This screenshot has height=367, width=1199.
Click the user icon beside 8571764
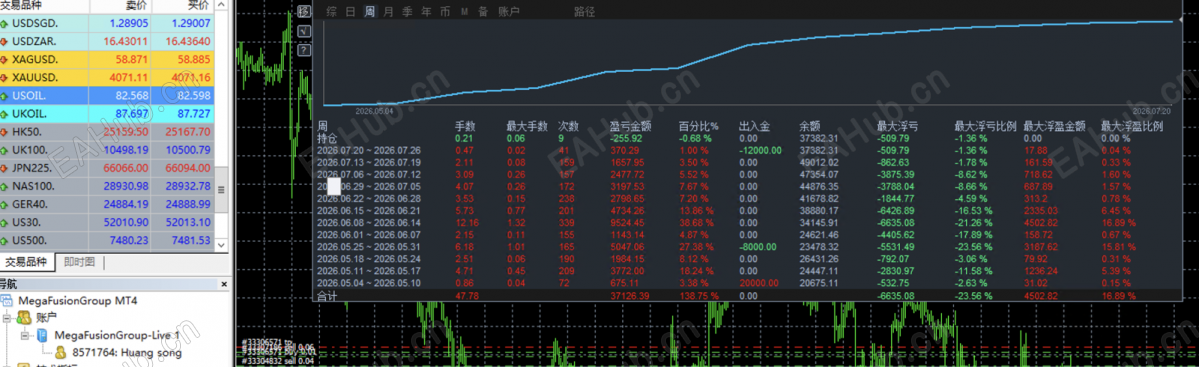(x=60, y=352)
